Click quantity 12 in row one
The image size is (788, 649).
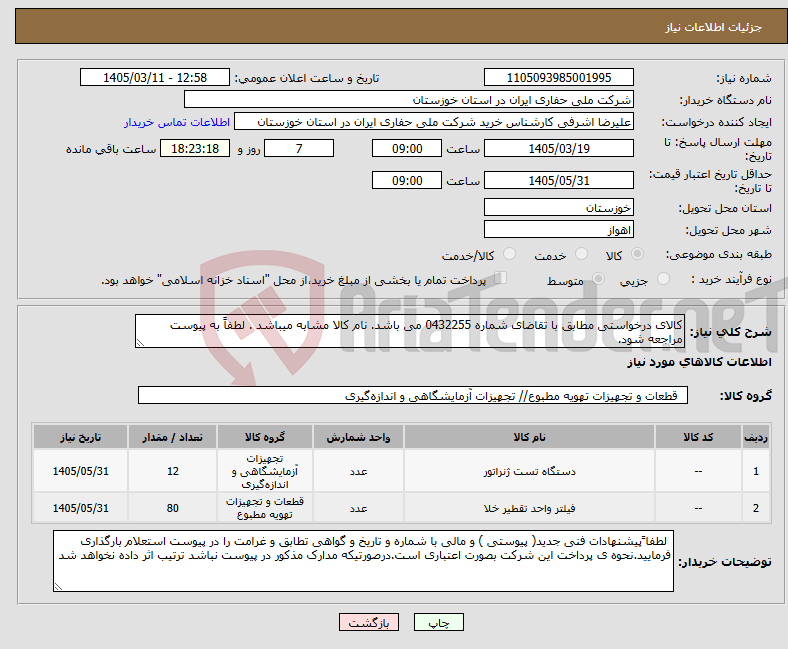(172, 471)
